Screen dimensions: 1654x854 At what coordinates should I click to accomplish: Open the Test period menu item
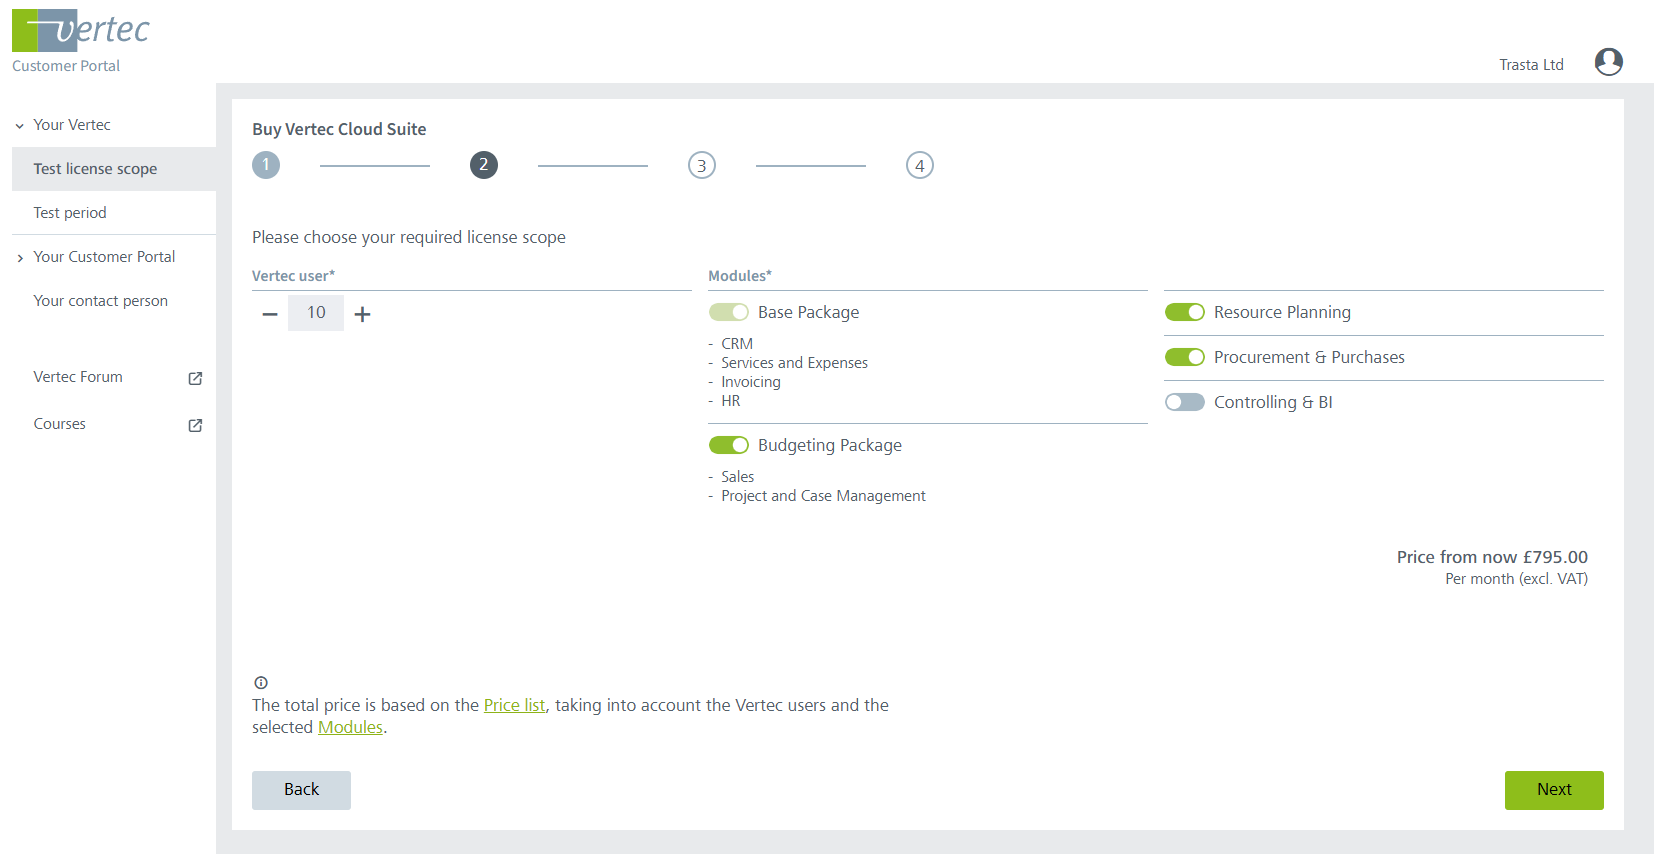[70, 213]
